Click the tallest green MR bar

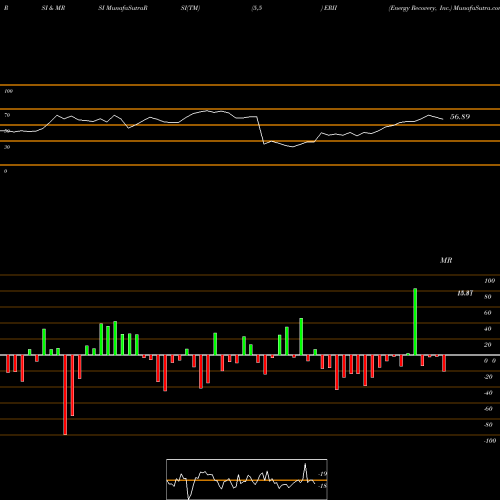(x=415, y=322)
